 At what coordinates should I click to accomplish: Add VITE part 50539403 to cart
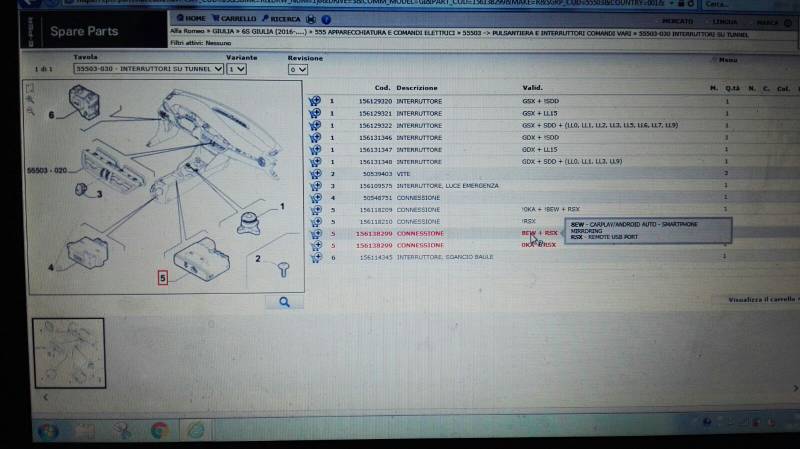click(314, 174)
